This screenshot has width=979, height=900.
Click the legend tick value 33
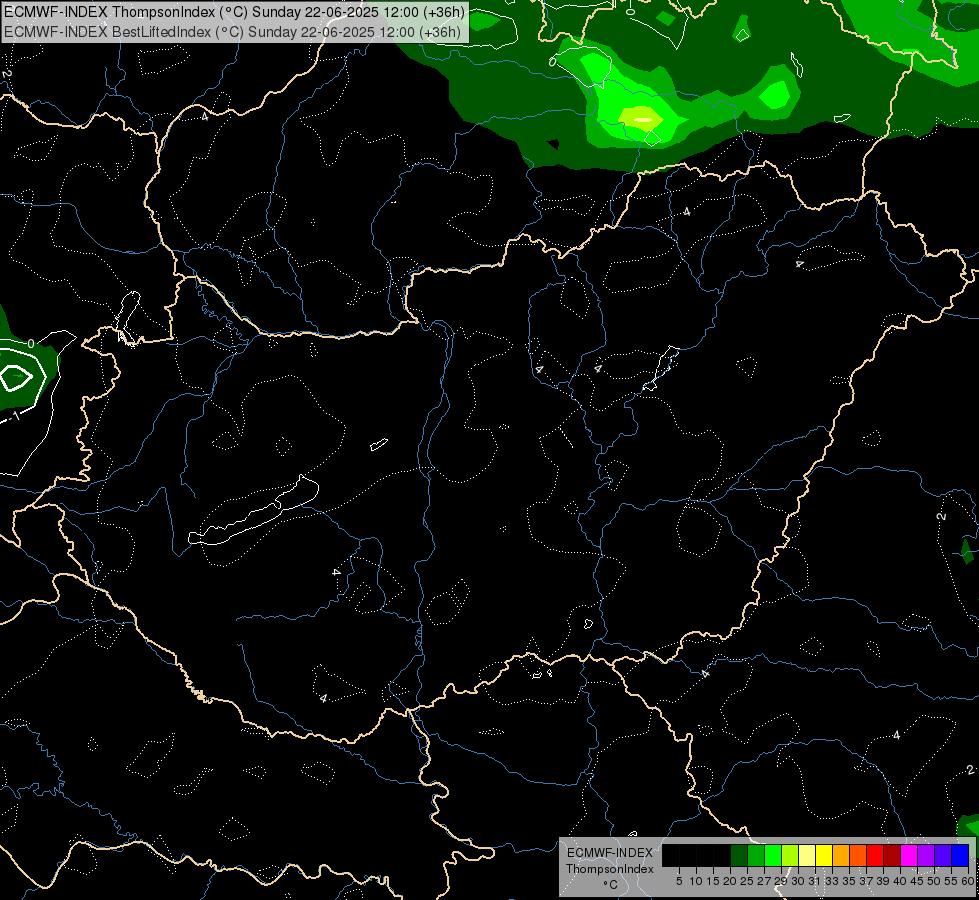tap(832, 881)
